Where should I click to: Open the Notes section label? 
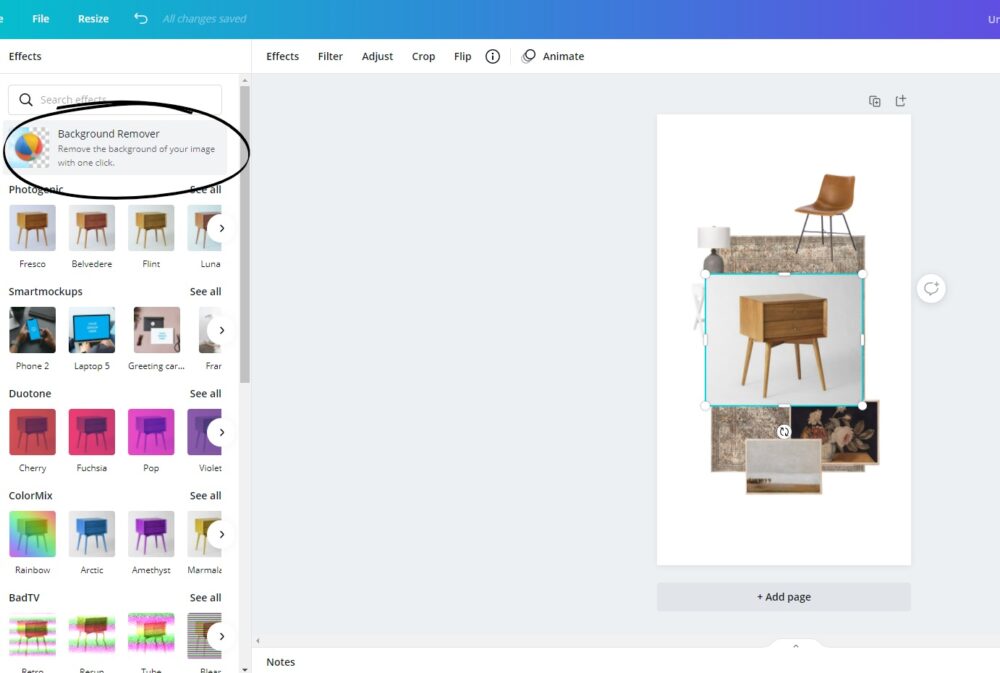coord(281,662)
